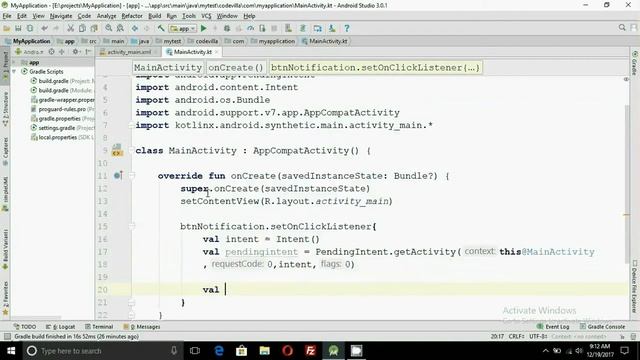640x360 pixels.
Task: Collapse the setOnClickListener fold marker
Action: (x=132, y=226)
